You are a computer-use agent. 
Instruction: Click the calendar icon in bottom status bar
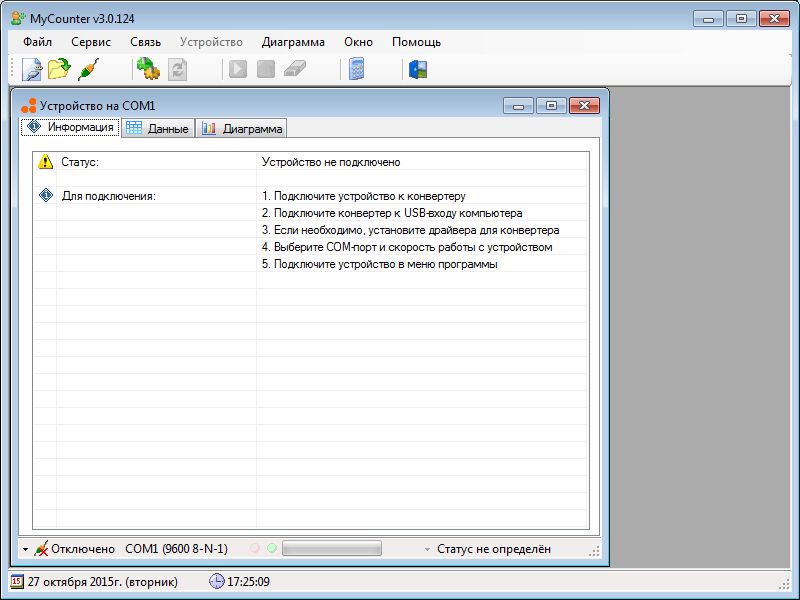(x=17, y=581)
